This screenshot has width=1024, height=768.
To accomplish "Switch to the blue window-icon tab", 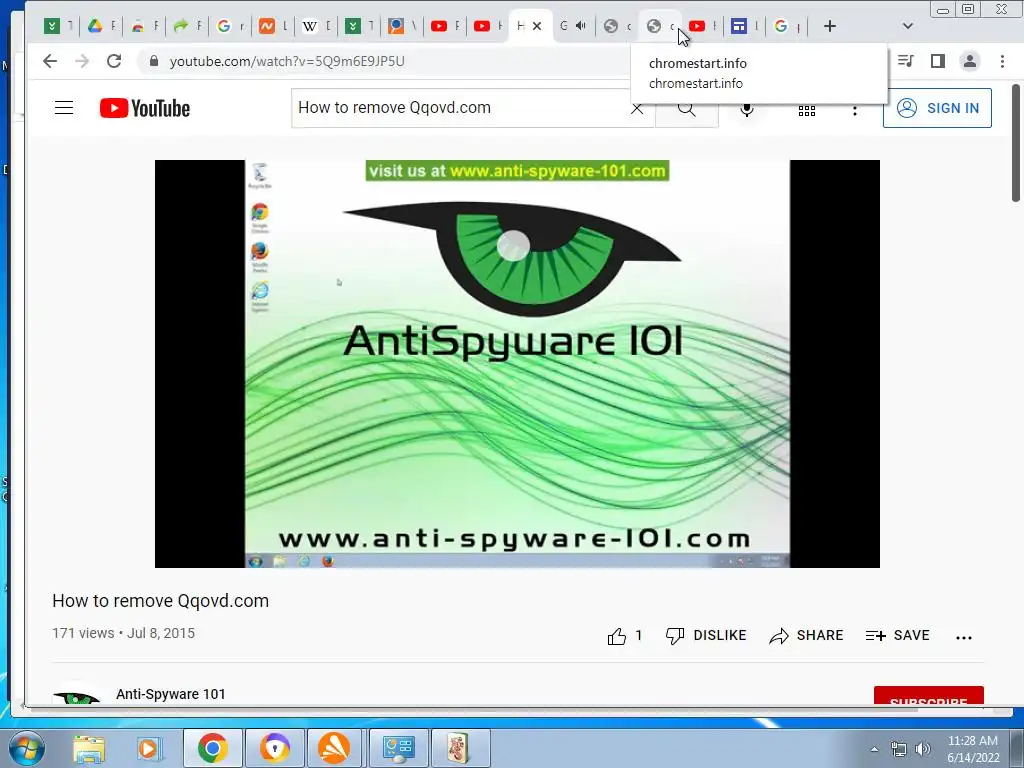I will [x=745, y=26].
